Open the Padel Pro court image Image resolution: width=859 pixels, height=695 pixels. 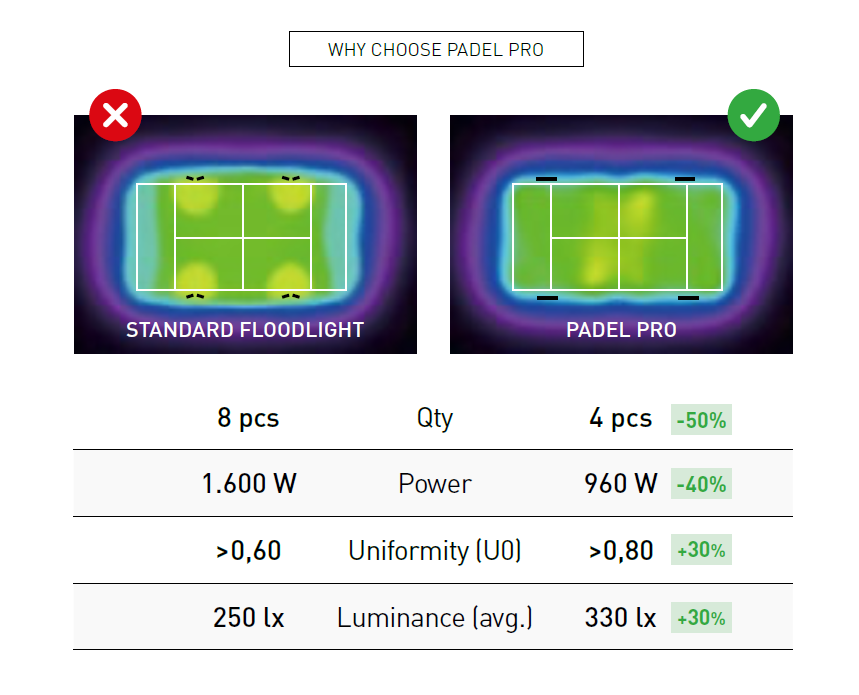pyautogui.click(x=621, y=236)
